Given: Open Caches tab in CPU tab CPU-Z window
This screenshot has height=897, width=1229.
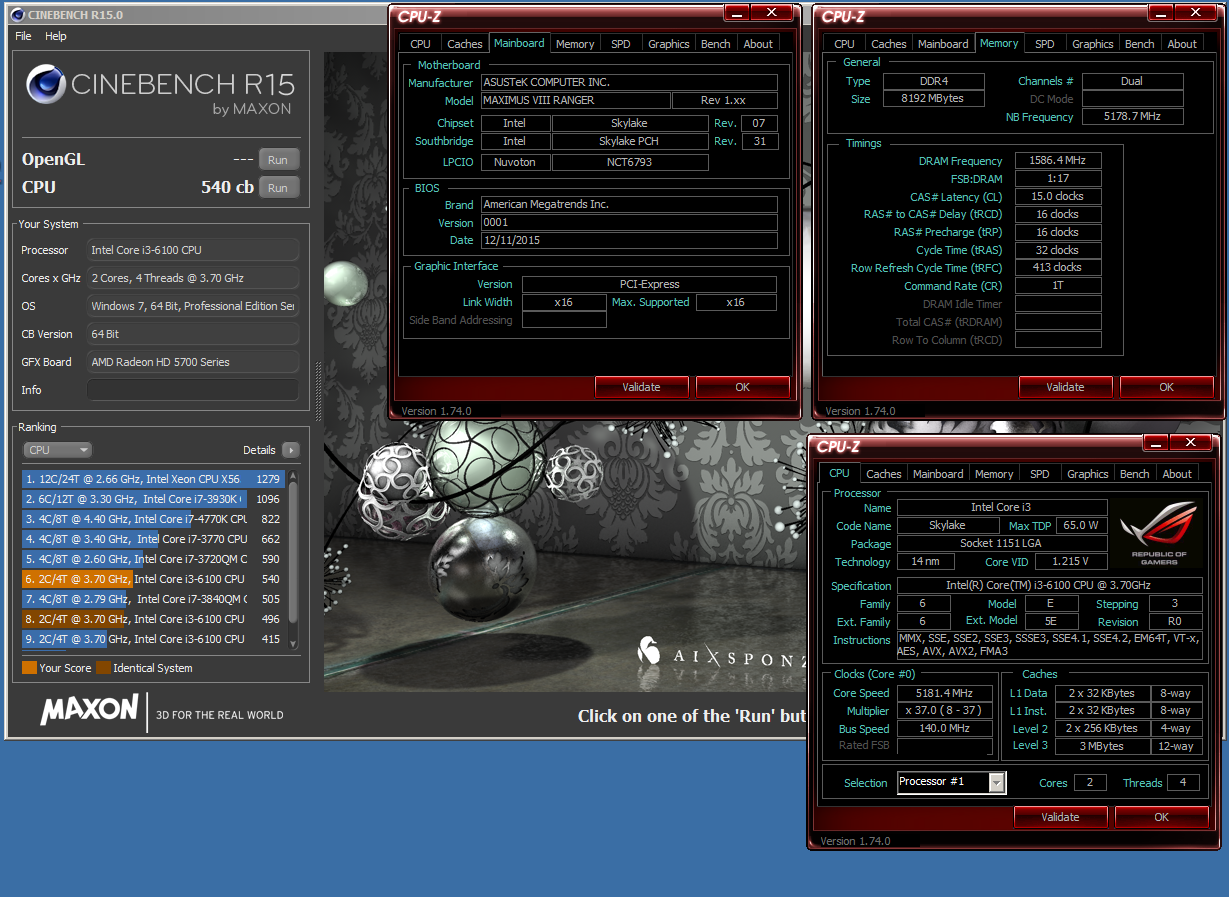Looking at the screenshot, I should click(x=884, y=474).
